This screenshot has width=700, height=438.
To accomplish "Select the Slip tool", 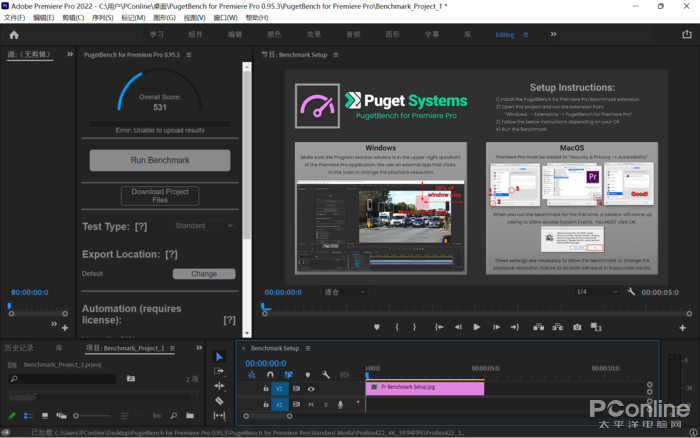I will pyautogui.click(x=219, y=416).
